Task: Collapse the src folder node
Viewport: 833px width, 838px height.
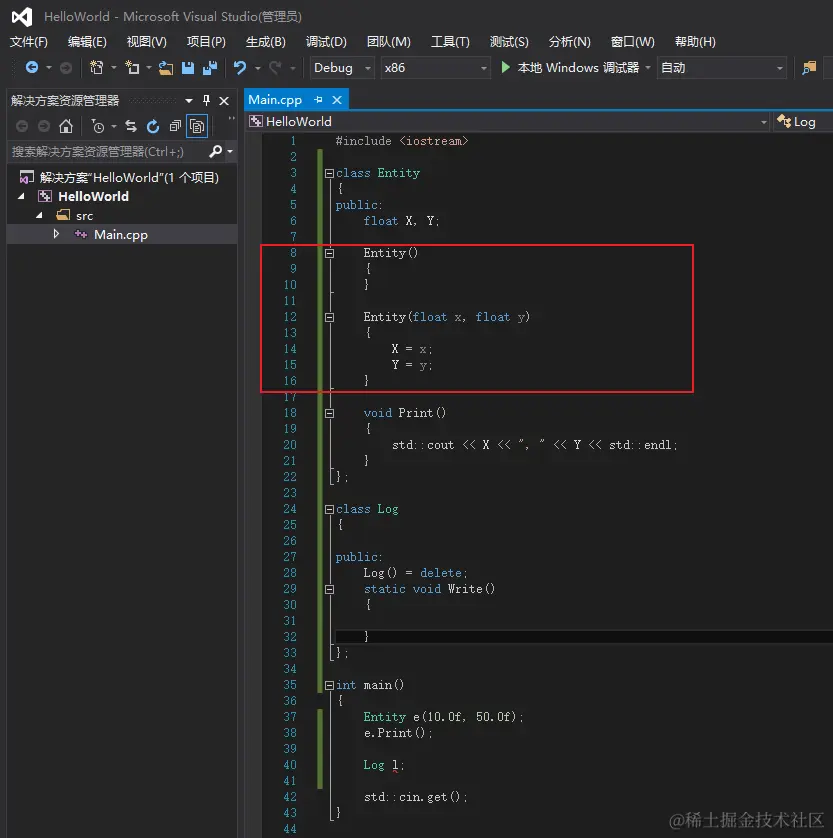Action: 39,215
